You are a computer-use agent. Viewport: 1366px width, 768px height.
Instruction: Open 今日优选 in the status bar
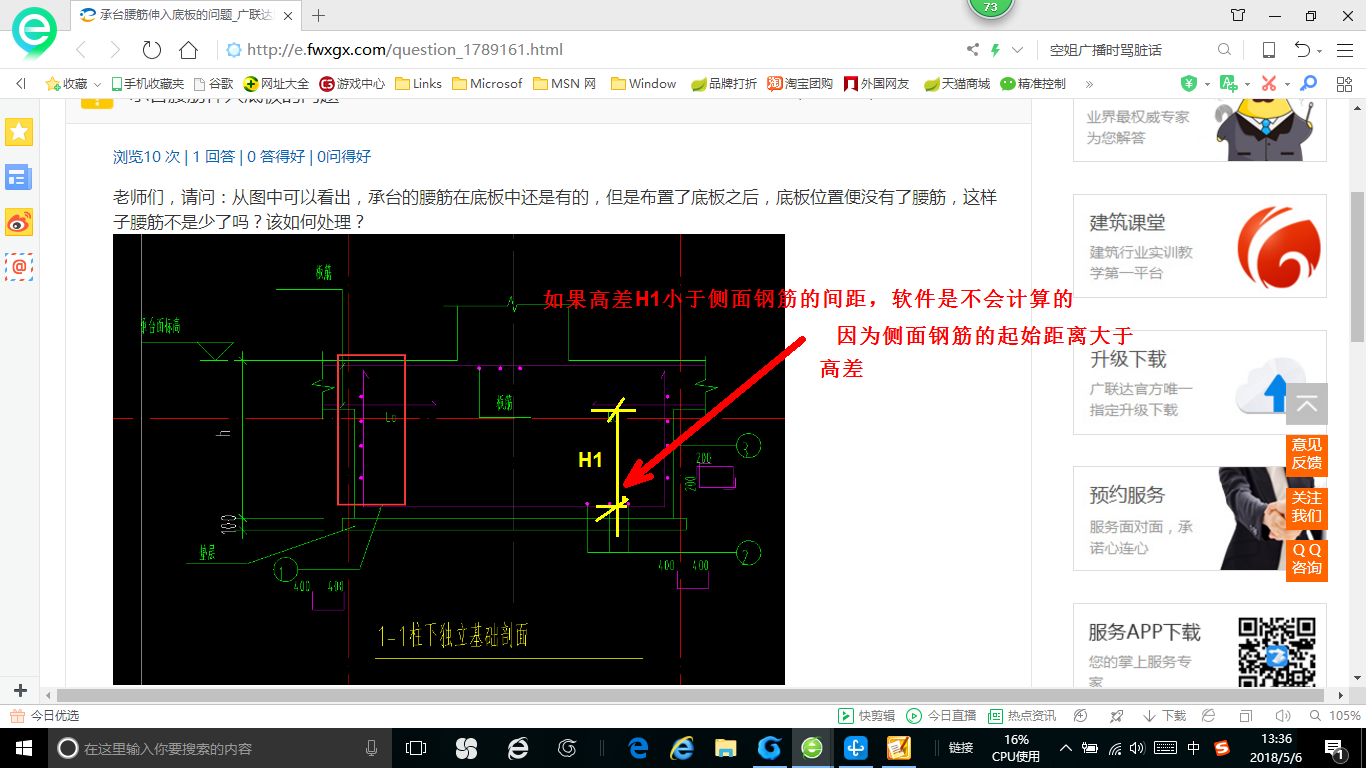[x=45, y=716]
